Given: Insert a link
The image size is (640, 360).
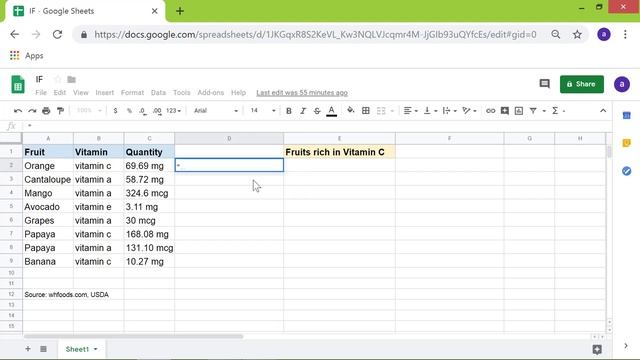Looking at the screenshot, I should (x=490, y=111).
